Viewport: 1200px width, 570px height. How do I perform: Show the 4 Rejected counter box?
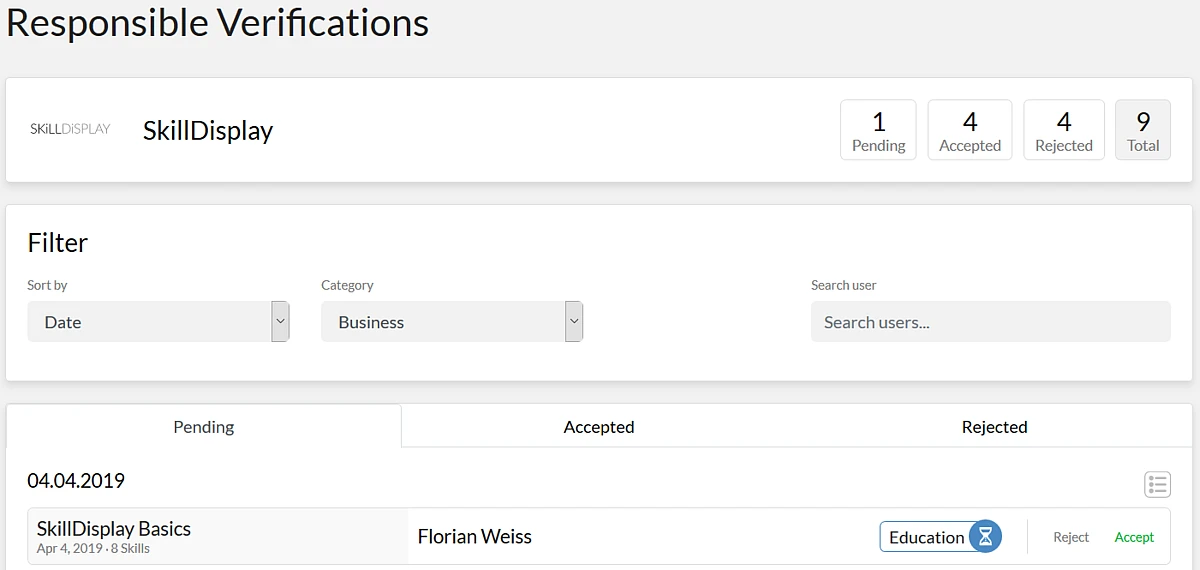point(1063,130)
